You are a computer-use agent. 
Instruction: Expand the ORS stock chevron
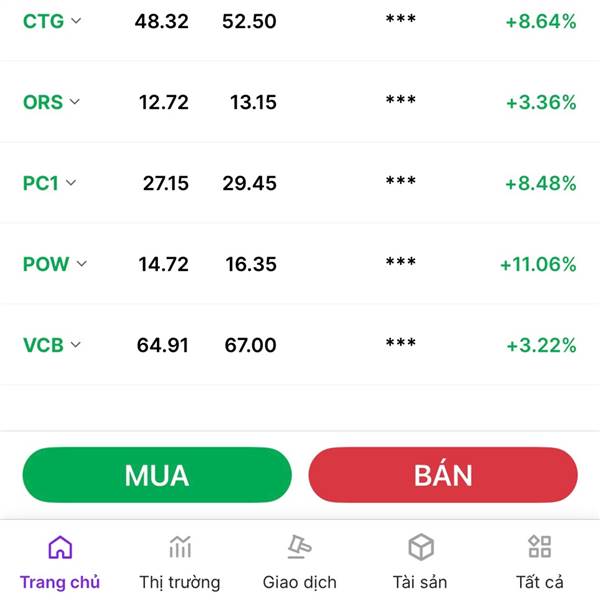point(75,102)
